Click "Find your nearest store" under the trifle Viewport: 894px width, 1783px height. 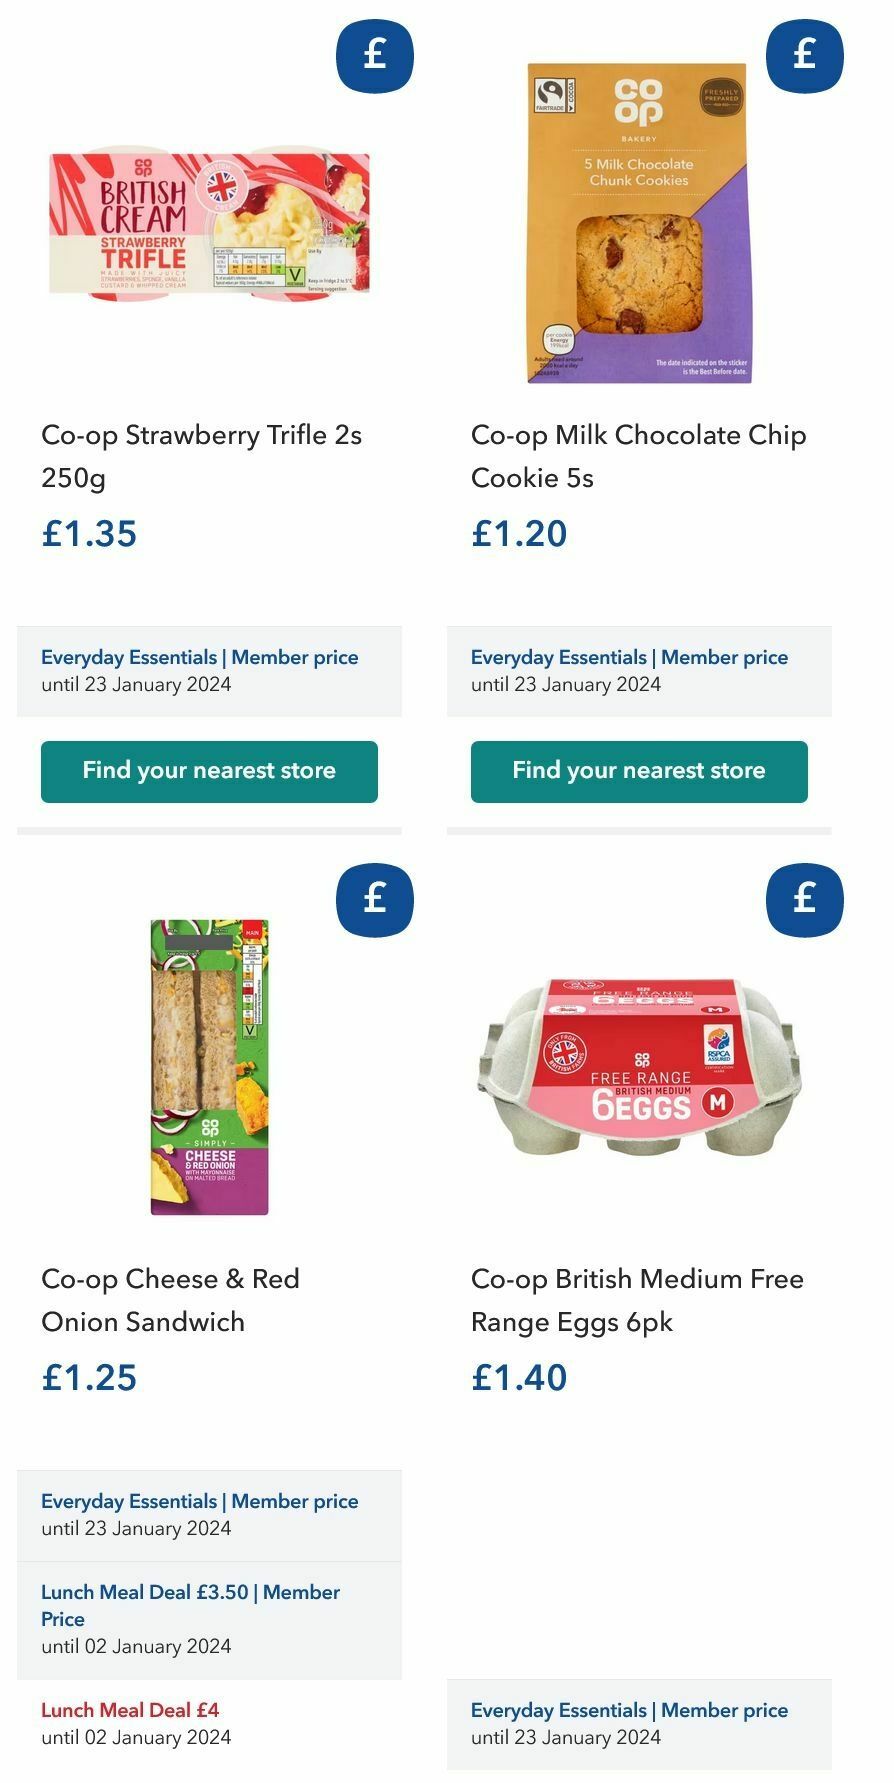208,771
